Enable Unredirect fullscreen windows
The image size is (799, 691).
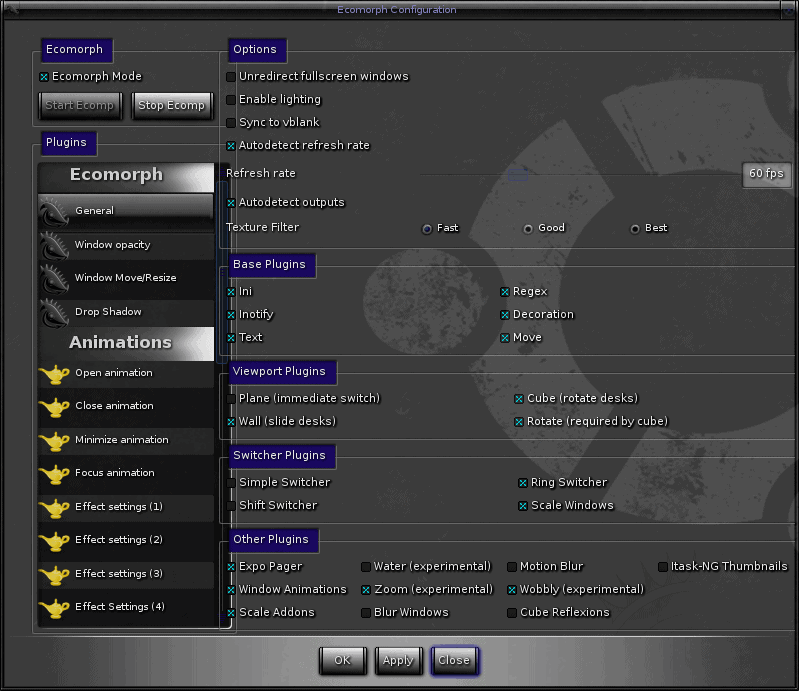coord(231,77)
